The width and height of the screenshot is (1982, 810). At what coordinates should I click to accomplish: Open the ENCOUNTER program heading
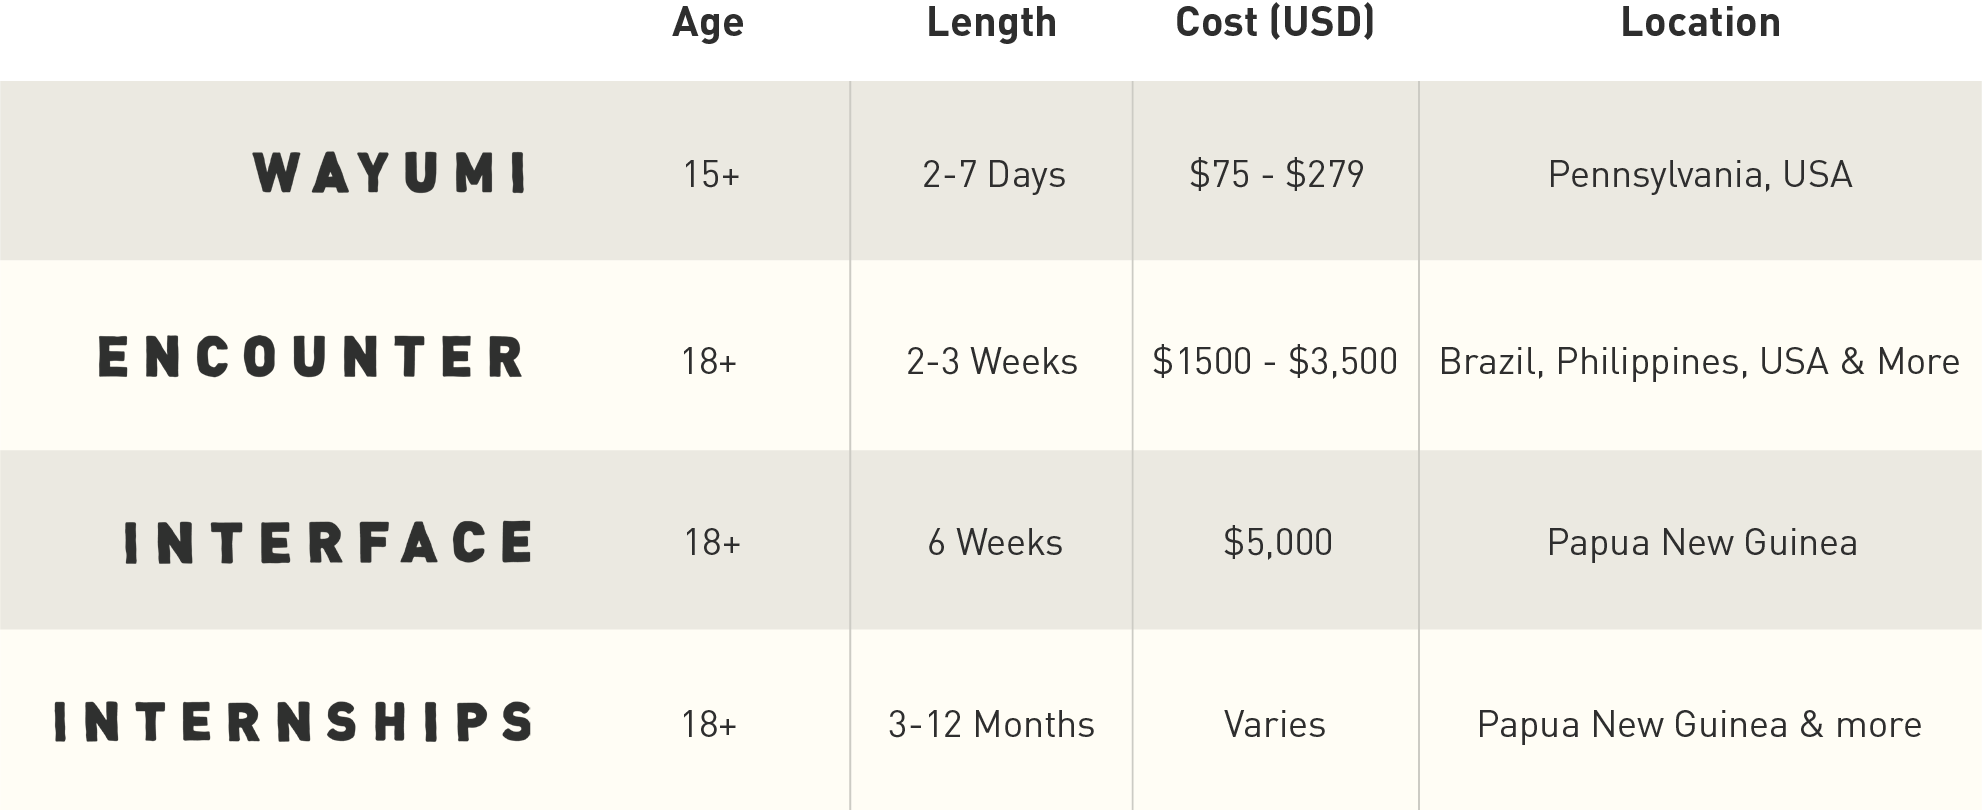[x=311, y=357]
